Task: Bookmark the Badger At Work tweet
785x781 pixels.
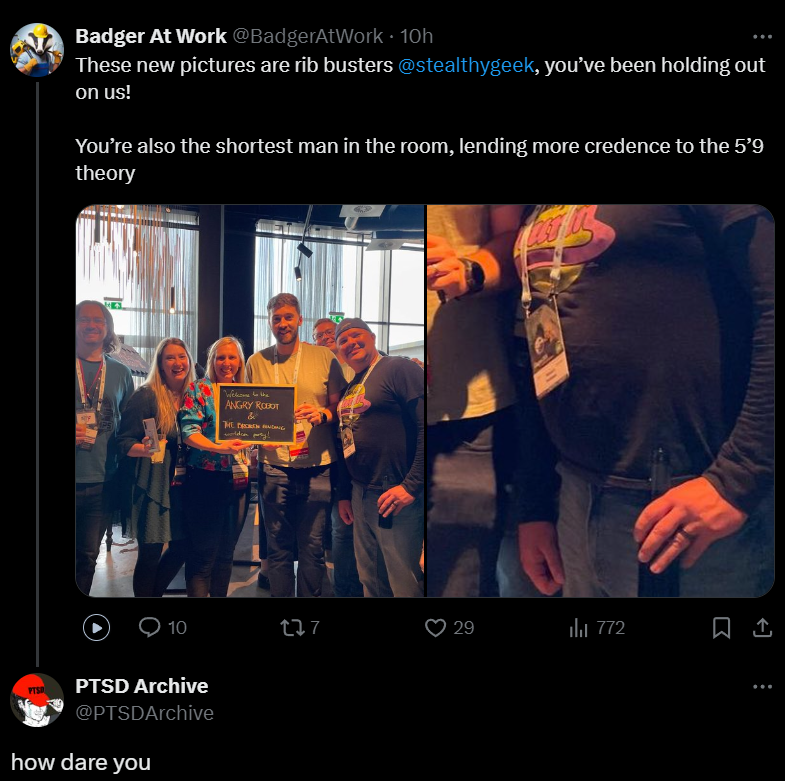Action: coord(721,627)
